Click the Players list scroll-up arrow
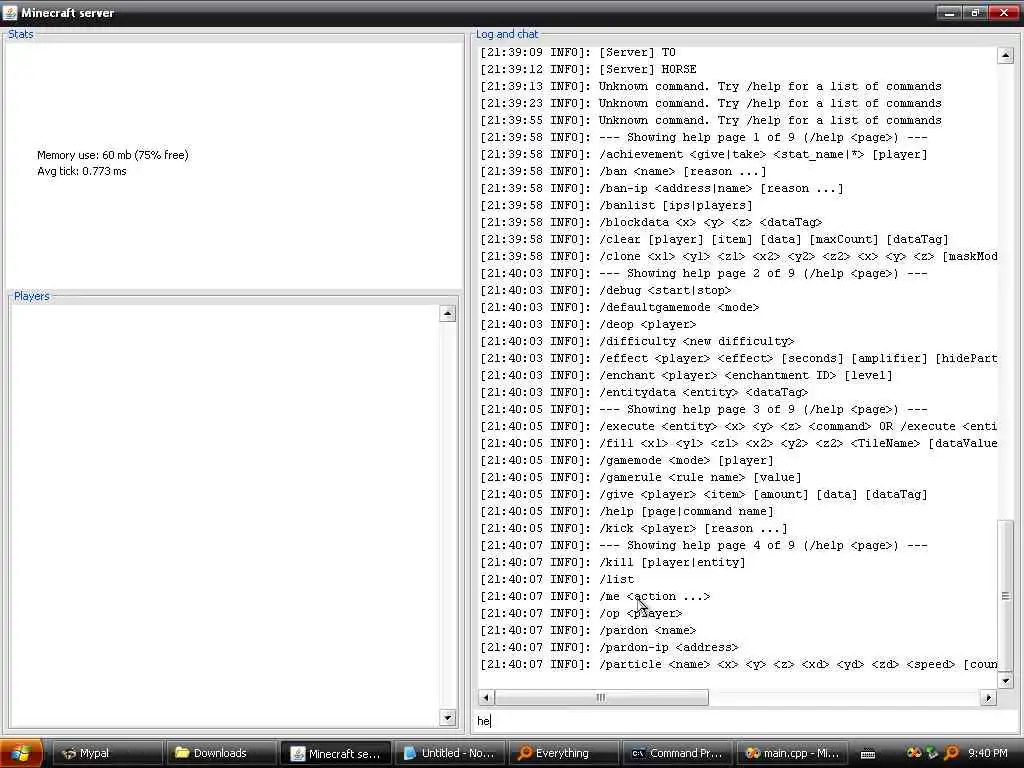Image resolution: width=1024 pixels, height=768 pixels. click(x=447, y=313)
